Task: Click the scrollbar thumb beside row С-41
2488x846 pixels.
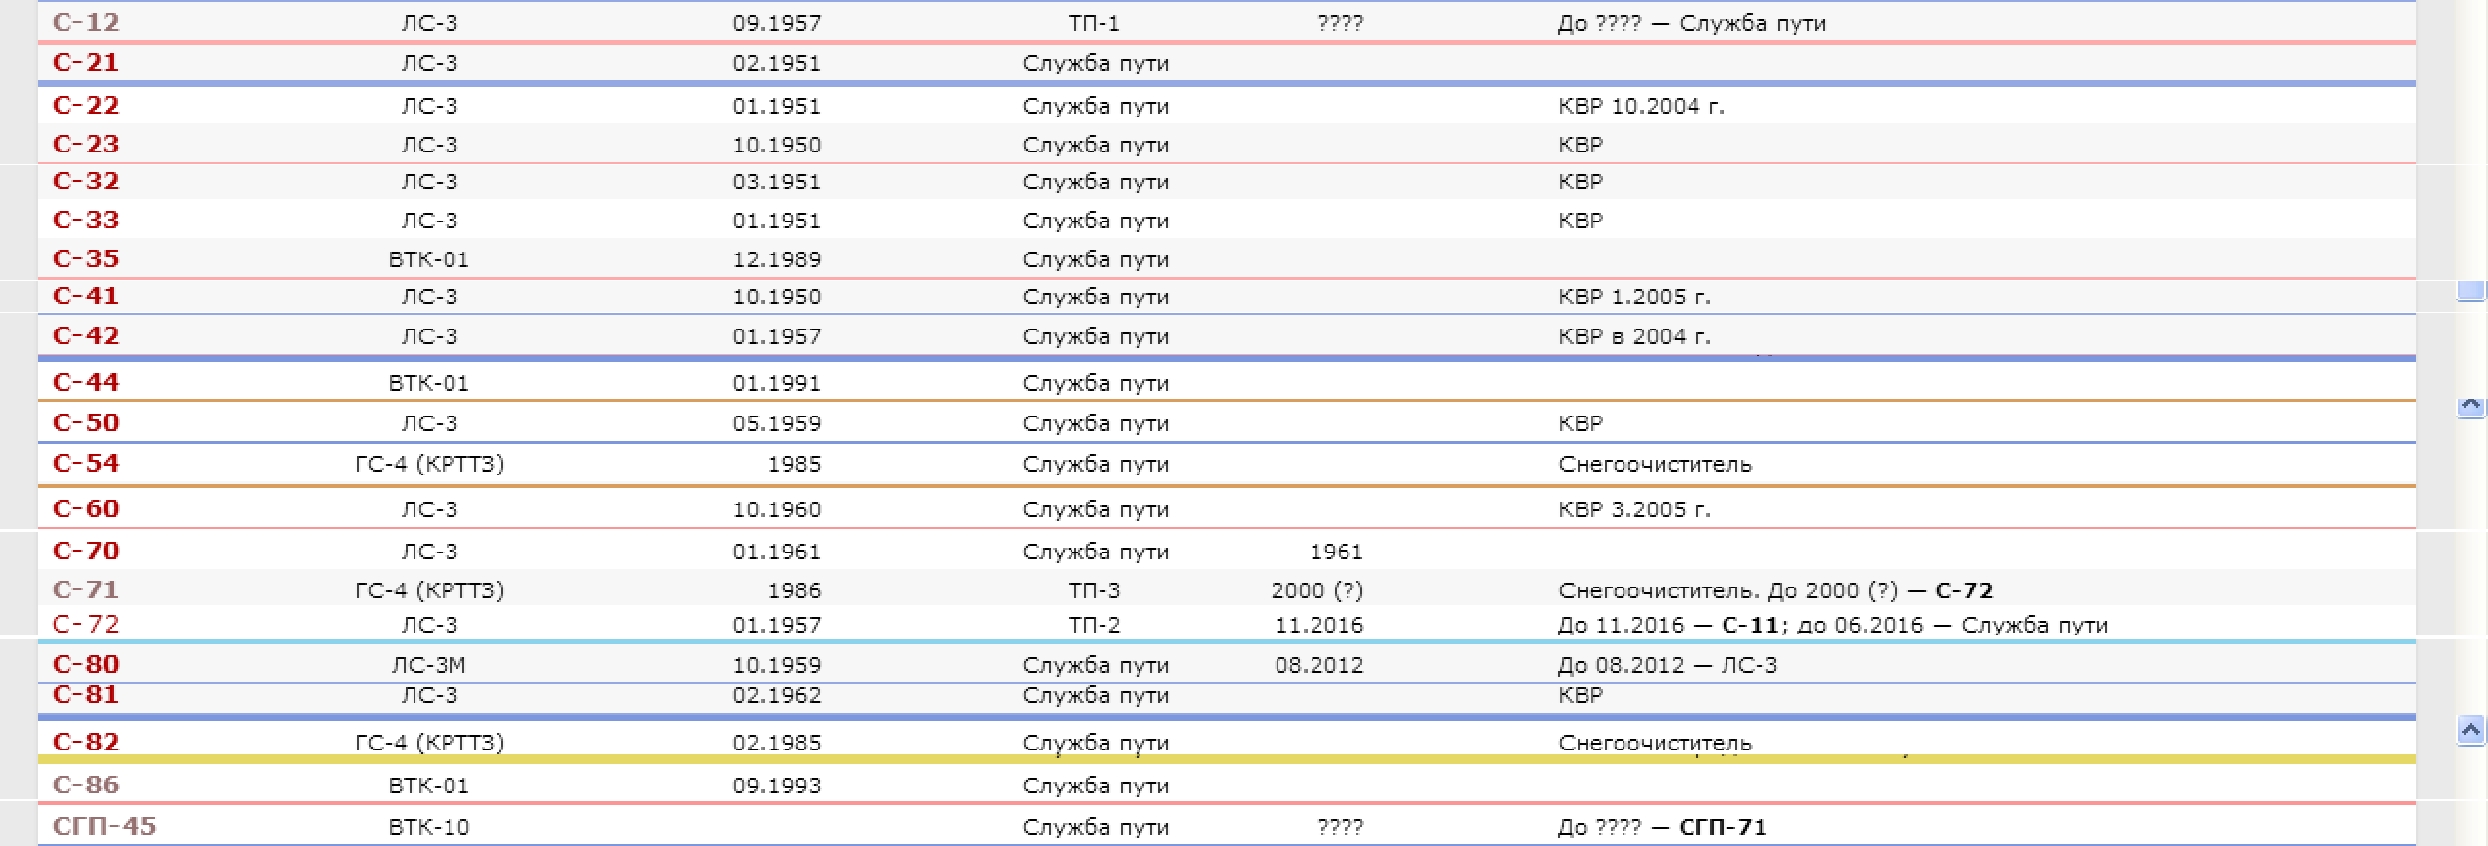Action: pos(2470,291)
